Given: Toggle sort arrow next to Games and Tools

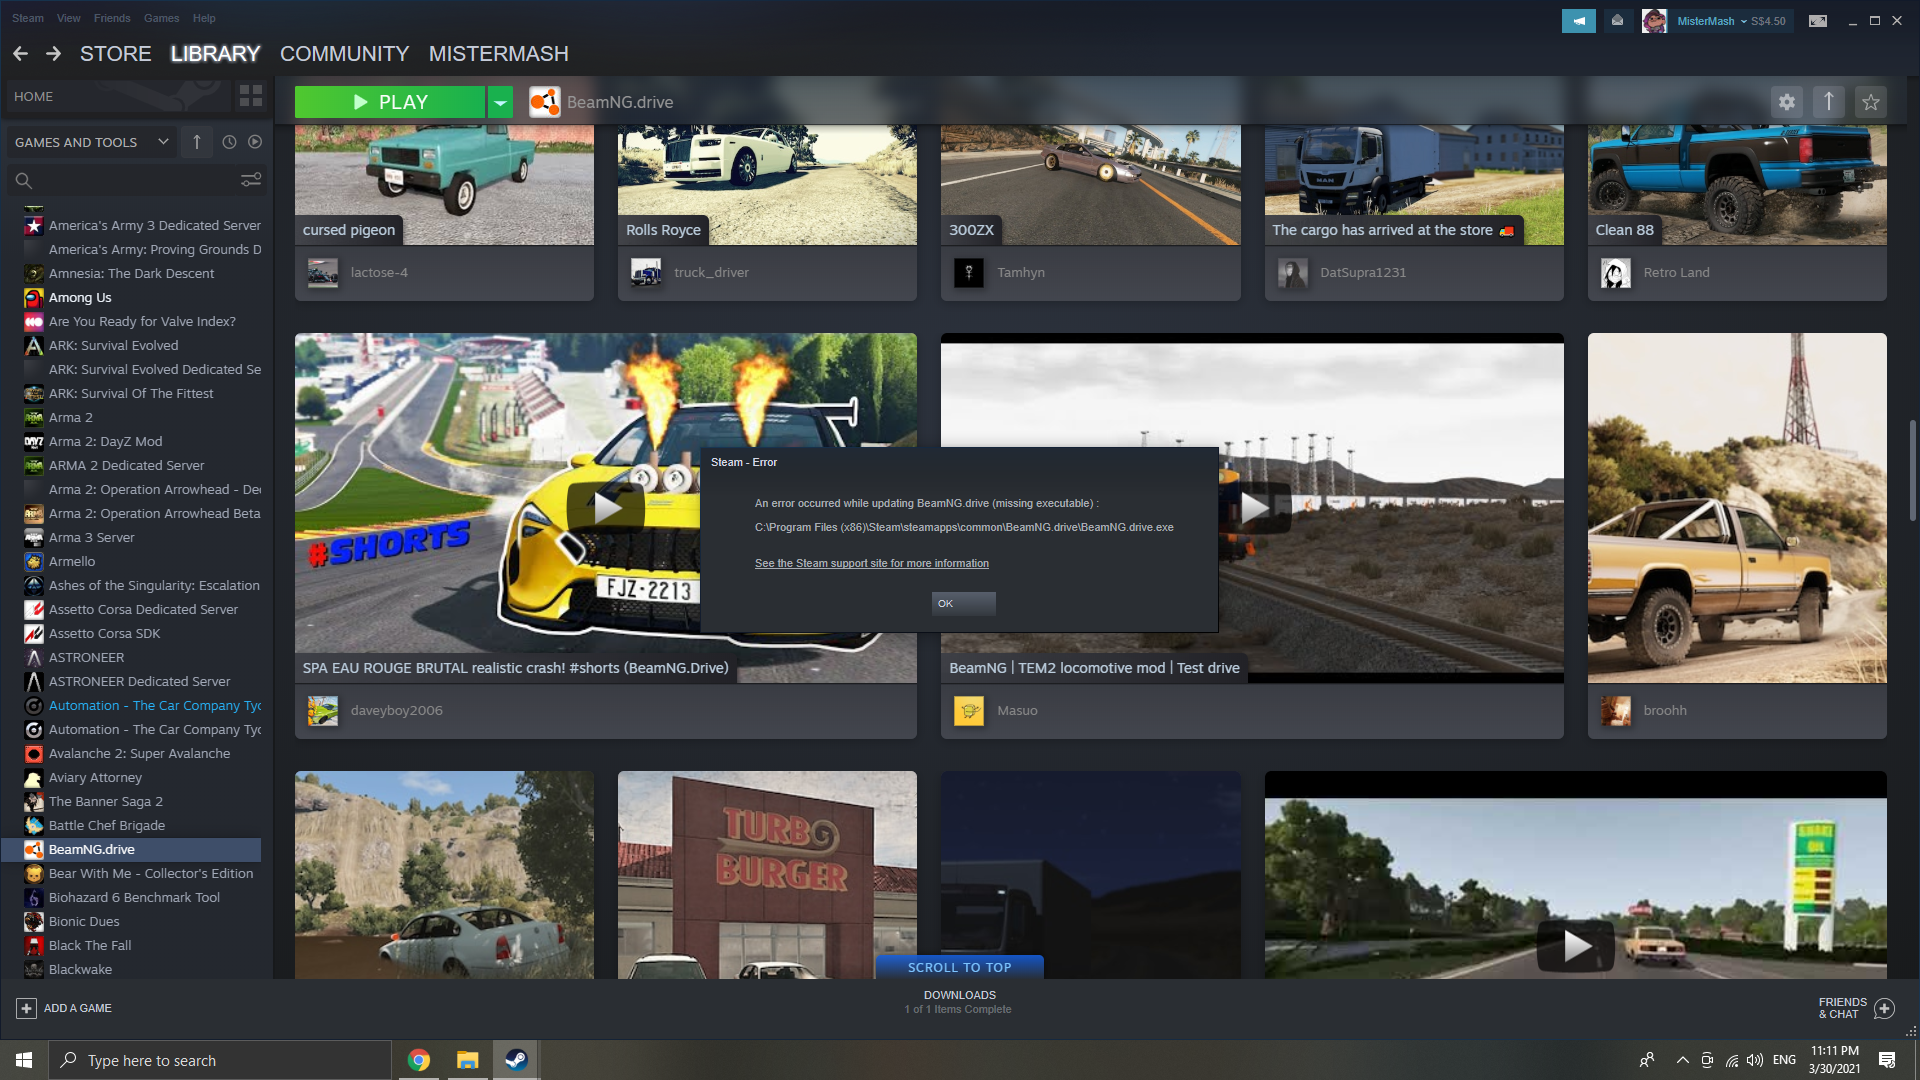Looking at the screenshot, I should click(x=197, y=142).
